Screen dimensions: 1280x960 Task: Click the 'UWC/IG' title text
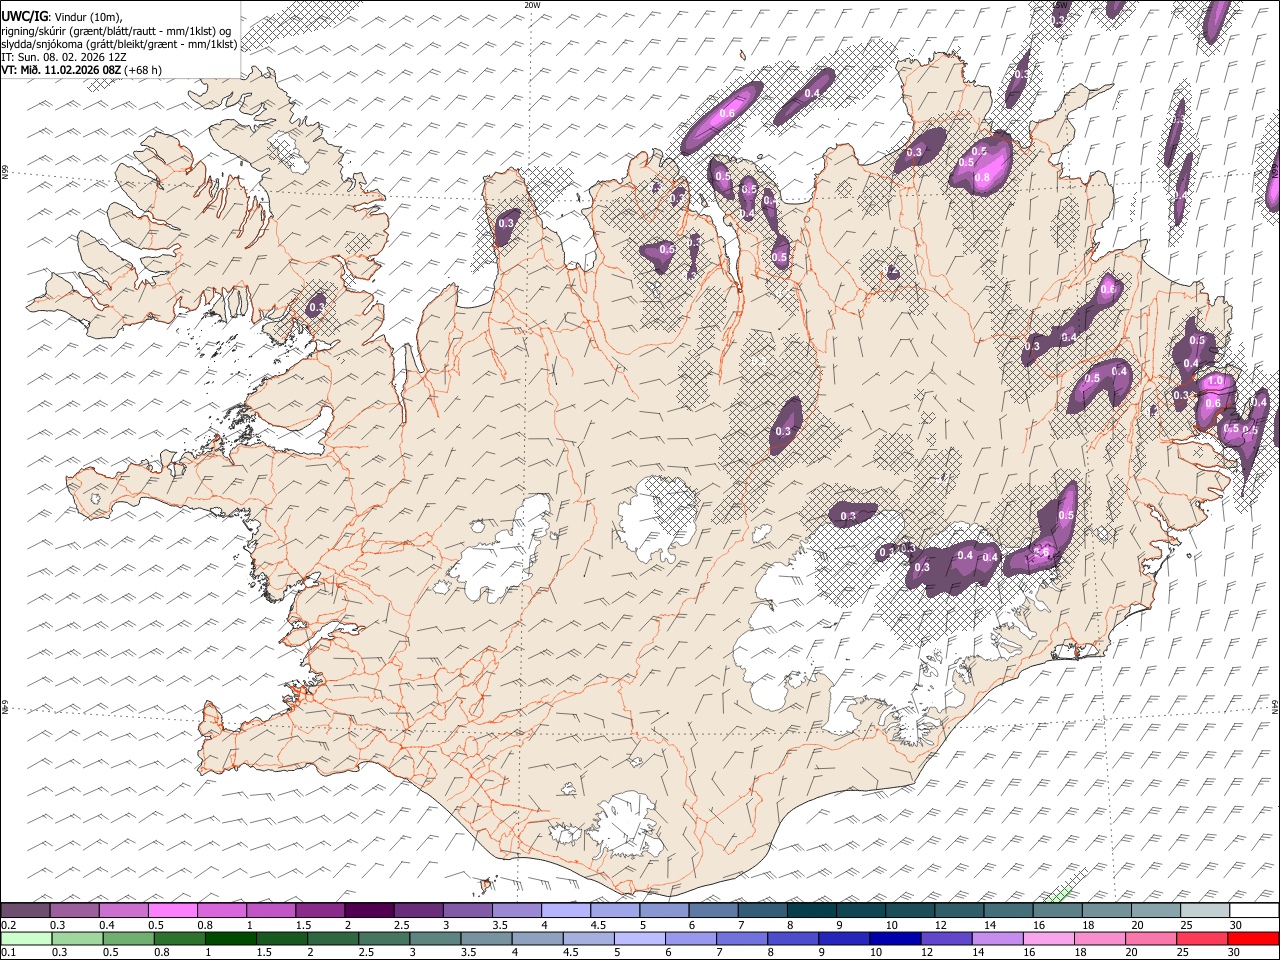click(x=24, y=16)
